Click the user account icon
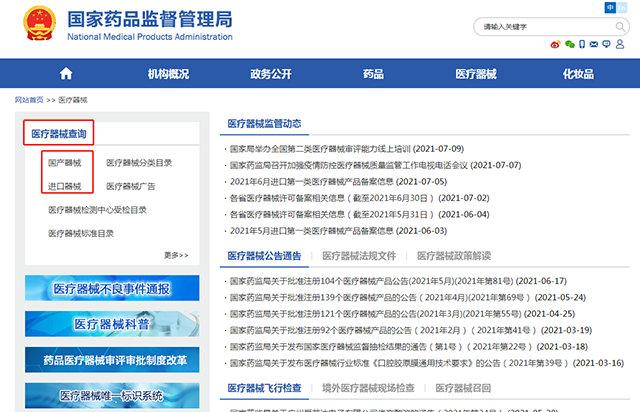The height and width of the screenshot is (412, 640). click(x=620, y=44)
